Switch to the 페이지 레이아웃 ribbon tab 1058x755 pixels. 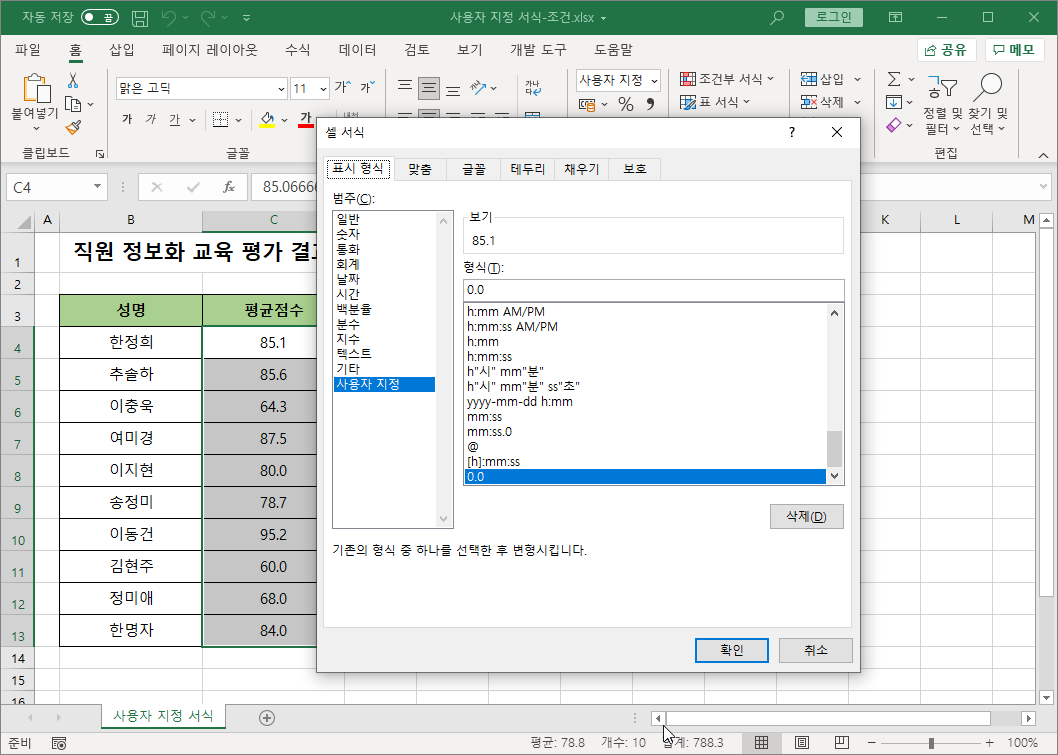point(210,50)
